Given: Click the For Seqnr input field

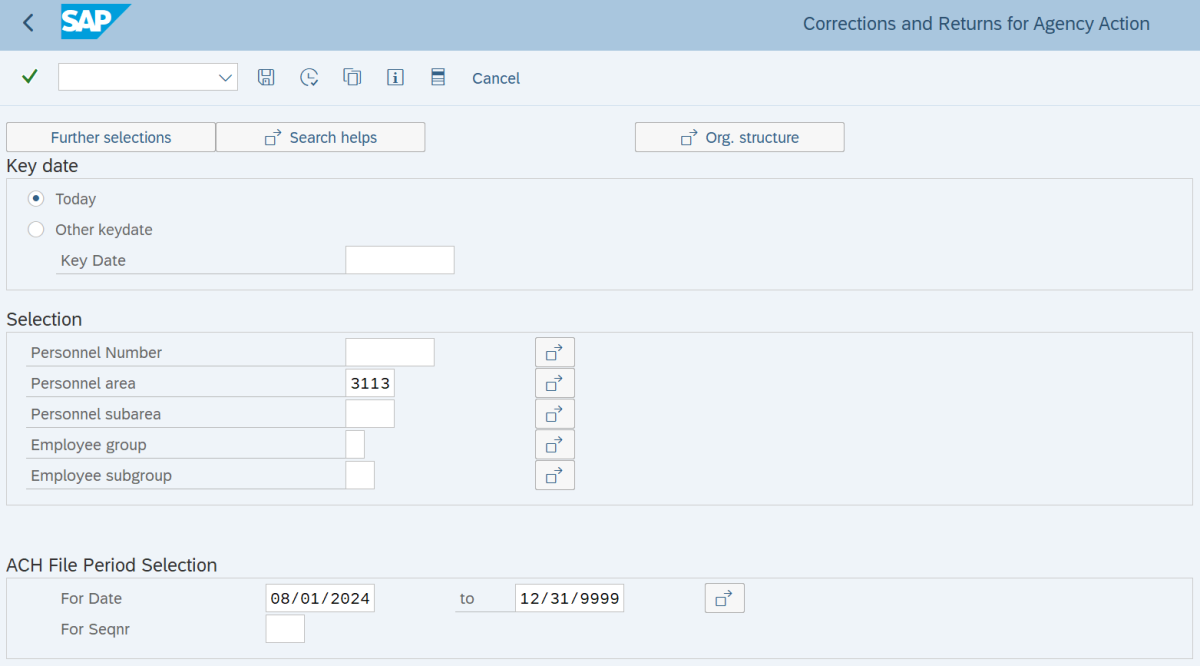Looking at the screenshot, I should pyautogui.click(x=285, y=629).
